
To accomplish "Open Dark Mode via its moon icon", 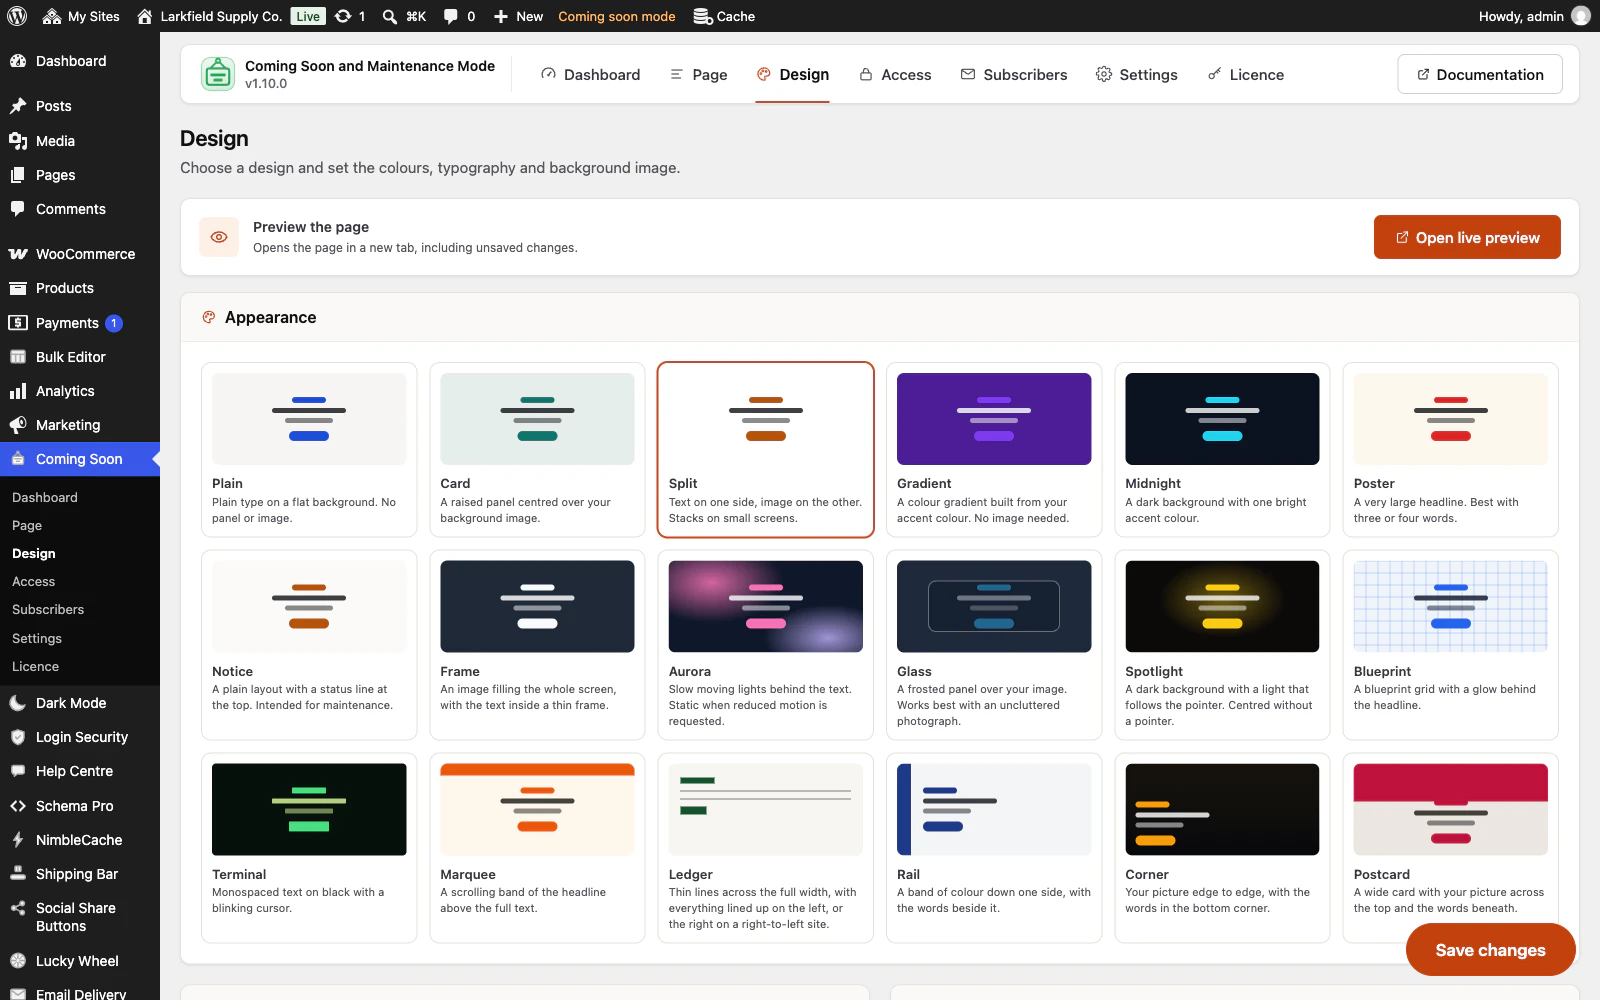I will [x=18, y=703].
